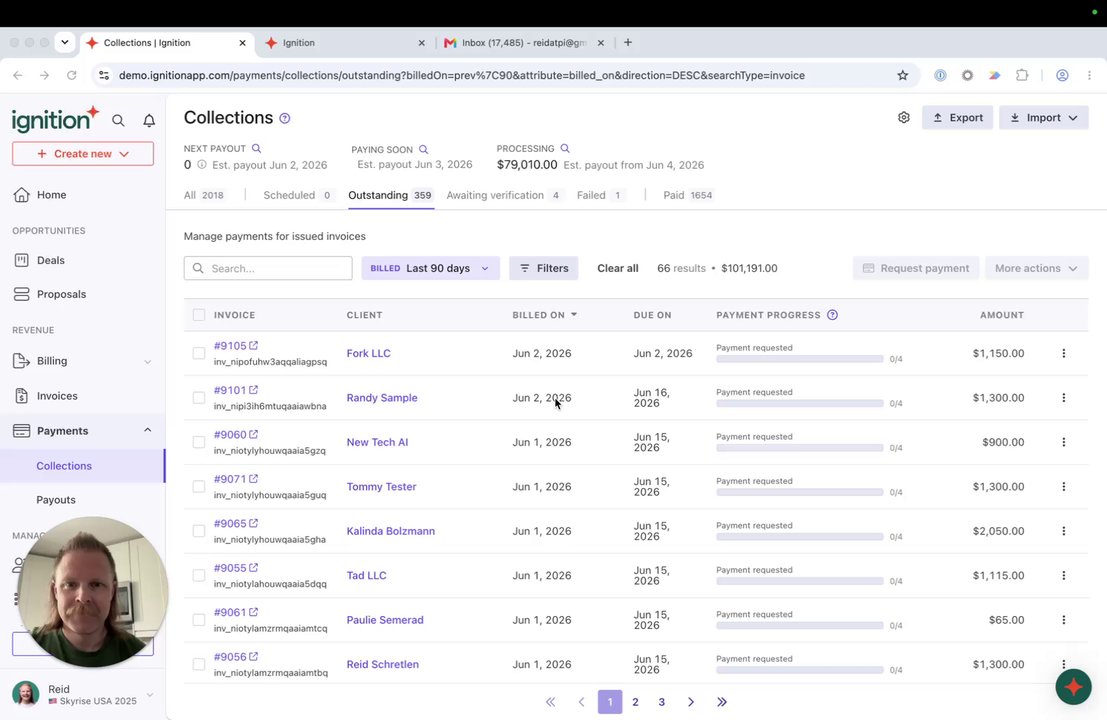The image size is (1107, 720).
Task: Open invoice #9060 external link icon
Action: pyautogui.click(x=253, y=434)
